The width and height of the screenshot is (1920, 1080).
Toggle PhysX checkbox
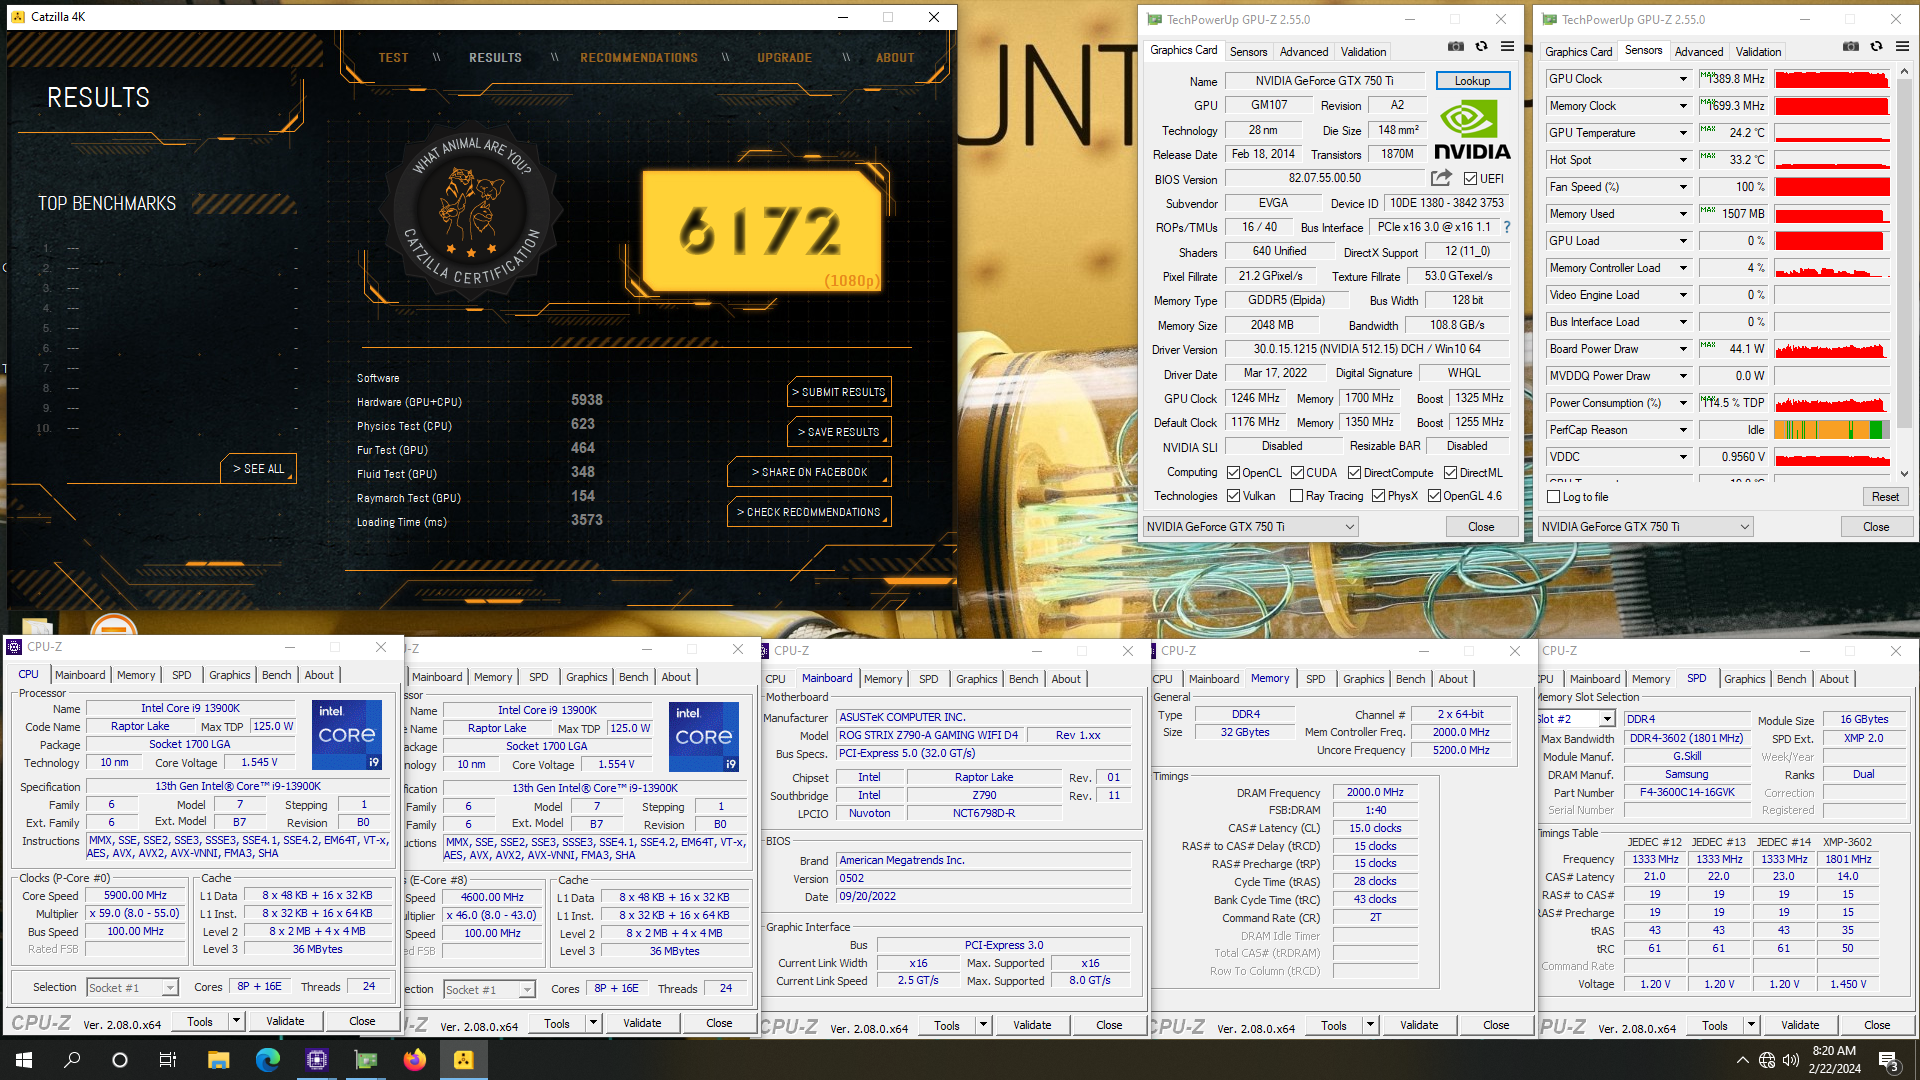(1378, 496)
